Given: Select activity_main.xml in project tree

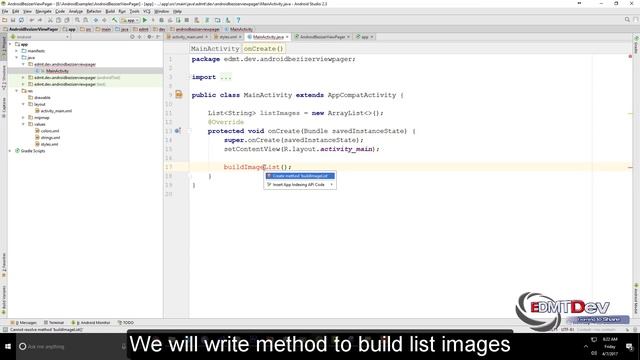Looking at the screenshot, I should click(x=56, y=111).
